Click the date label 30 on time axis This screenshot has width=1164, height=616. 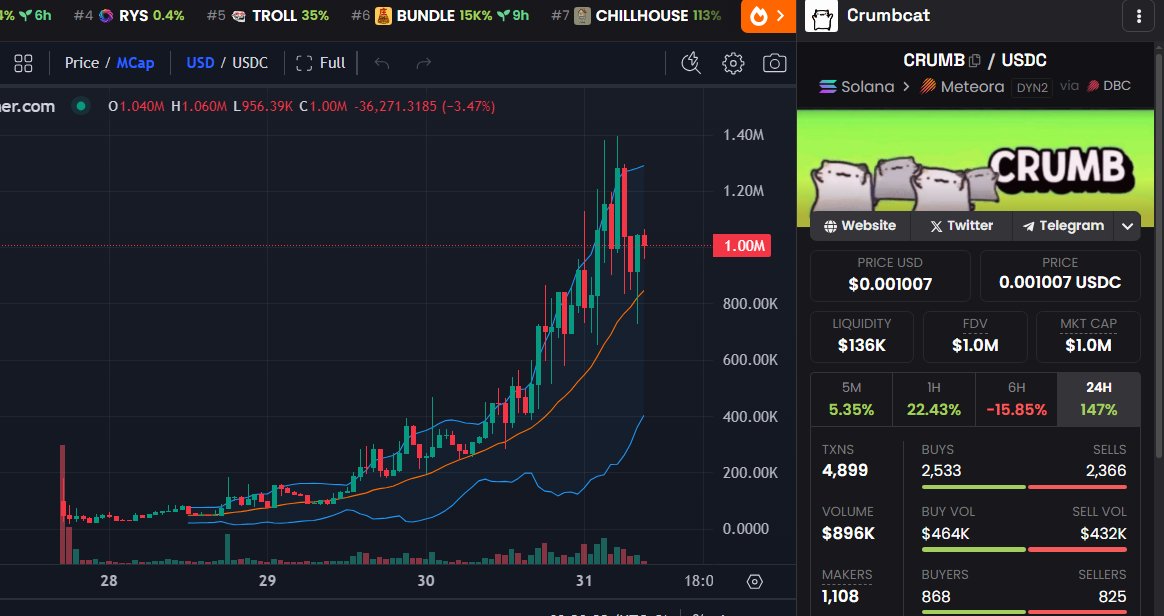click(425, 580)
